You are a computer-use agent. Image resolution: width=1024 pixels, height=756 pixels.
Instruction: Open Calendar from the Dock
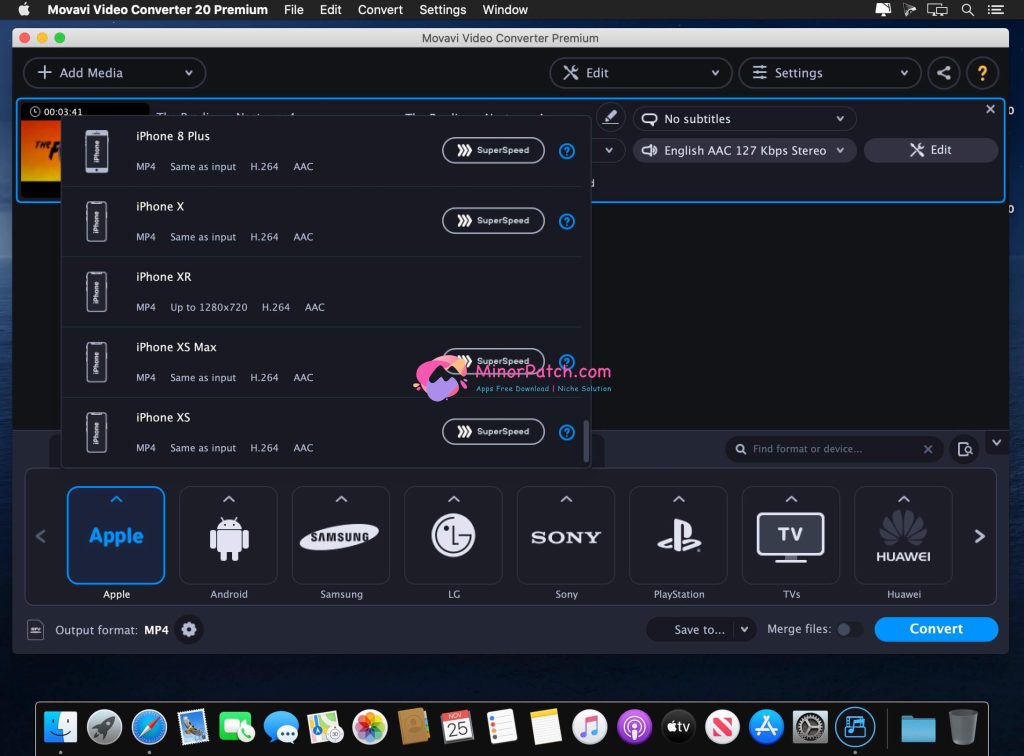click(x=458, y=727)
